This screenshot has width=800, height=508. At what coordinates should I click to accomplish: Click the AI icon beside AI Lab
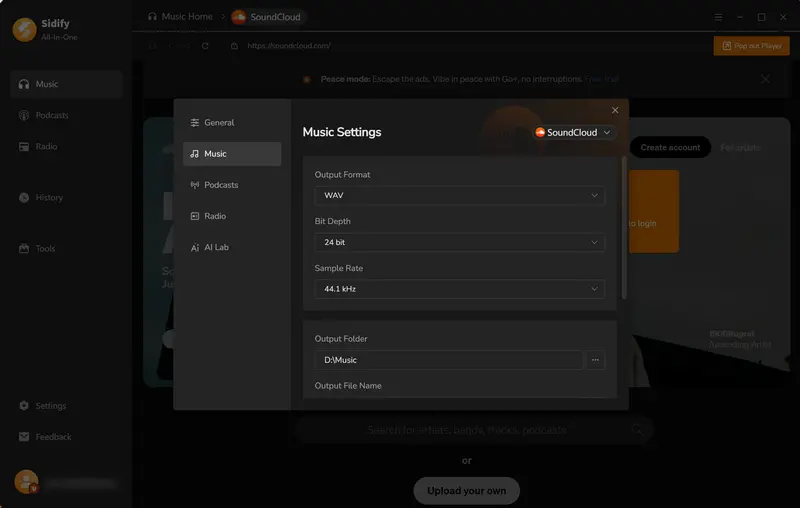194,247
